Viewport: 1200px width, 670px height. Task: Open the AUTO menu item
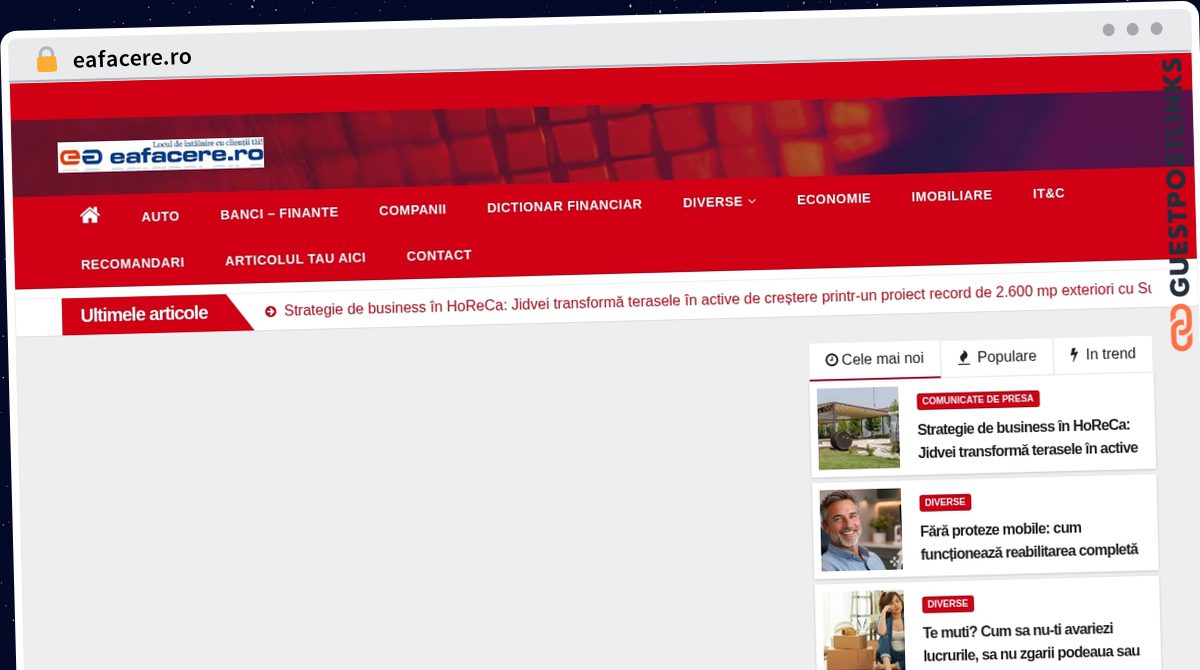coord(160,216)
